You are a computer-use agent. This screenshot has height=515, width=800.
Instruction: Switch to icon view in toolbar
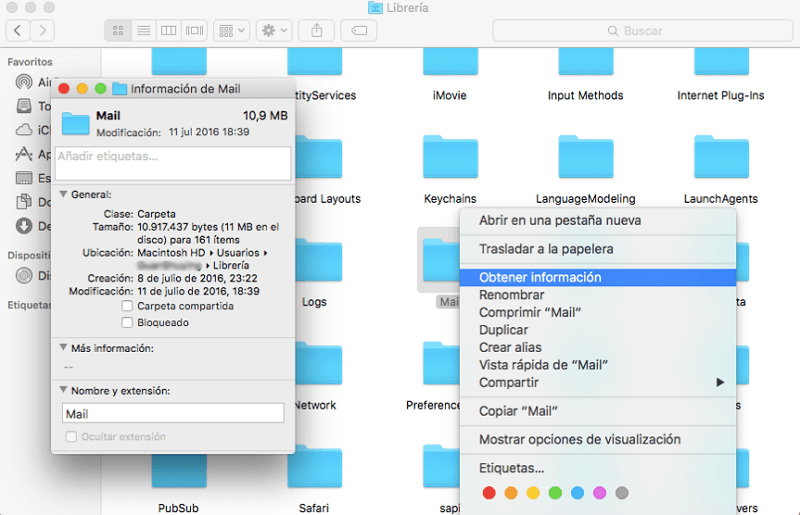[118, 31]
